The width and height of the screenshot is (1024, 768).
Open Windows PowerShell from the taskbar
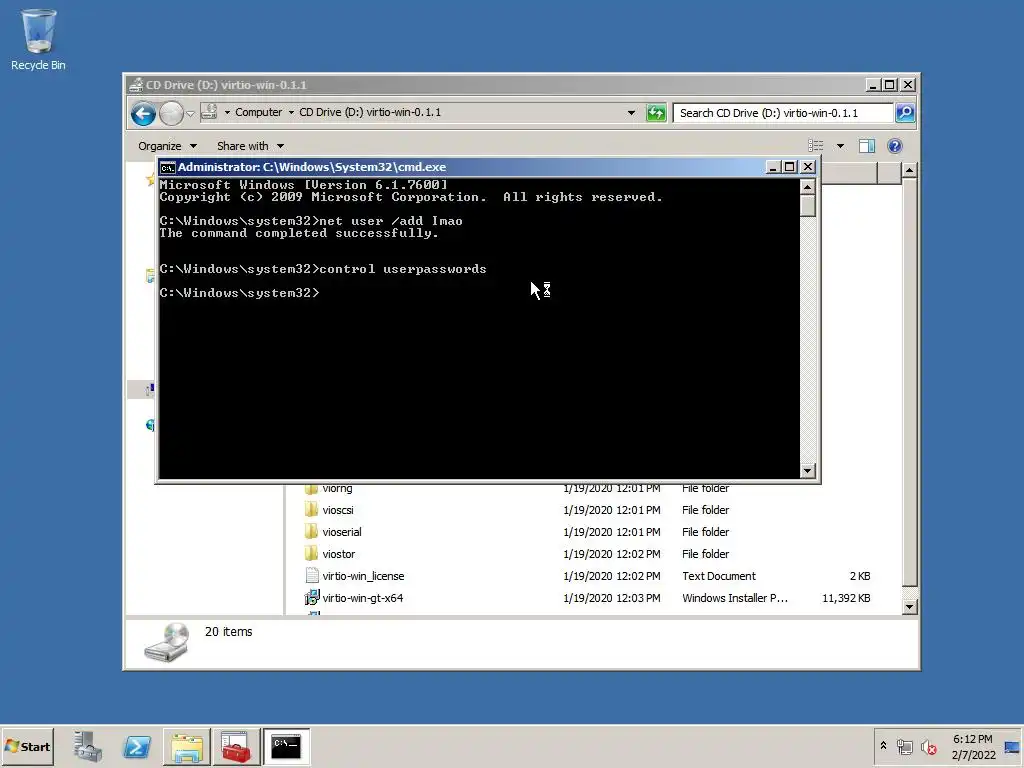(137, 746)
